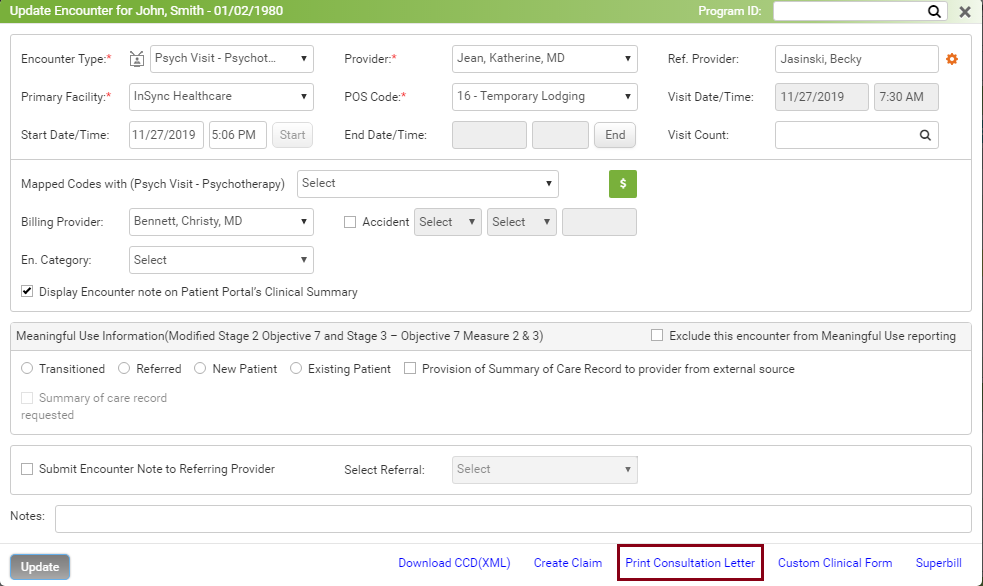Uncheck Display Encounter note on Patient Portal
This screenshot has height=586, width=983.
pos(27,292)
